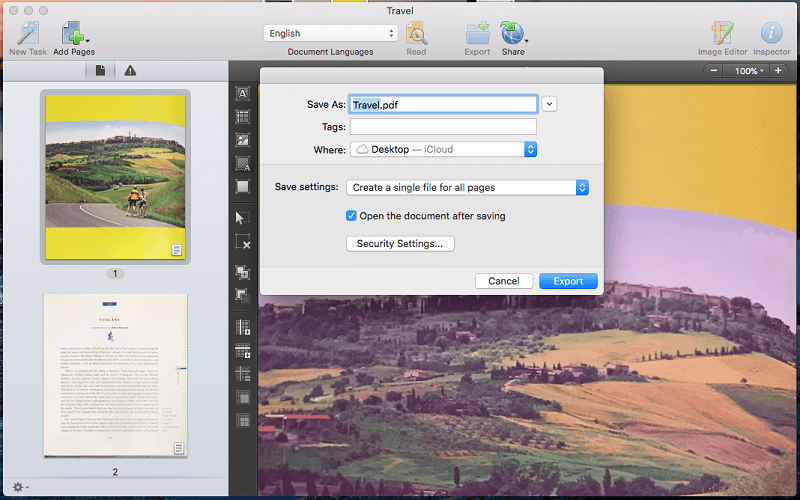Click the Read document icon
The width and height of the screenshot is (800, 500).
(416, 34)
